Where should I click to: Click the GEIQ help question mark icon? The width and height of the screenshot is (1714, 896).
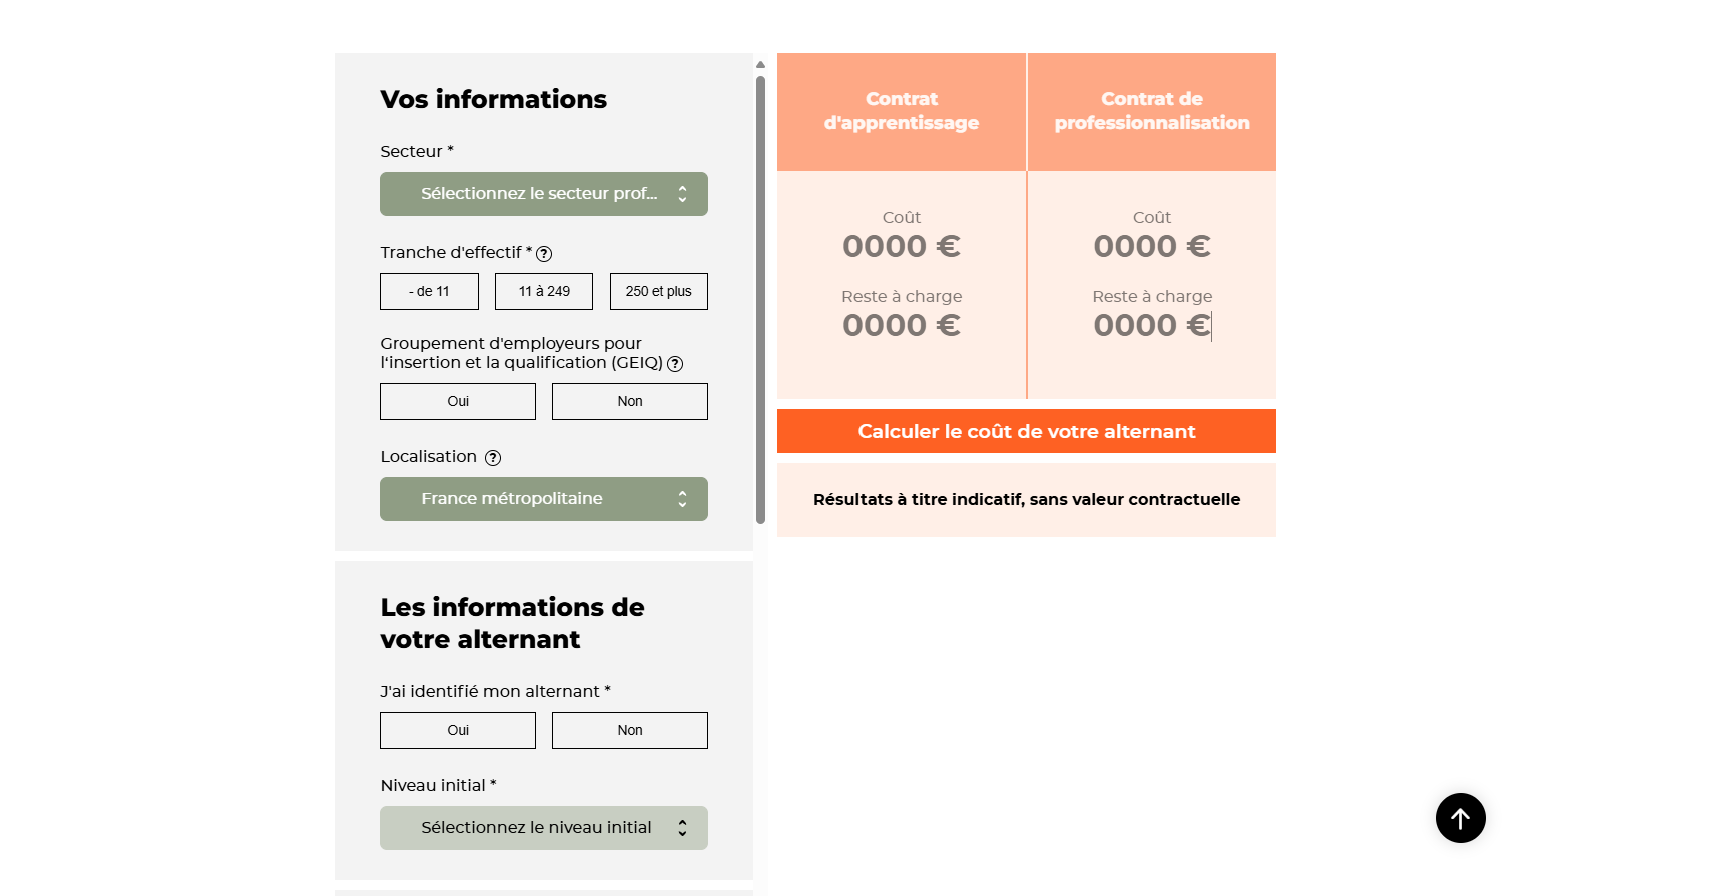coord(675,364)
